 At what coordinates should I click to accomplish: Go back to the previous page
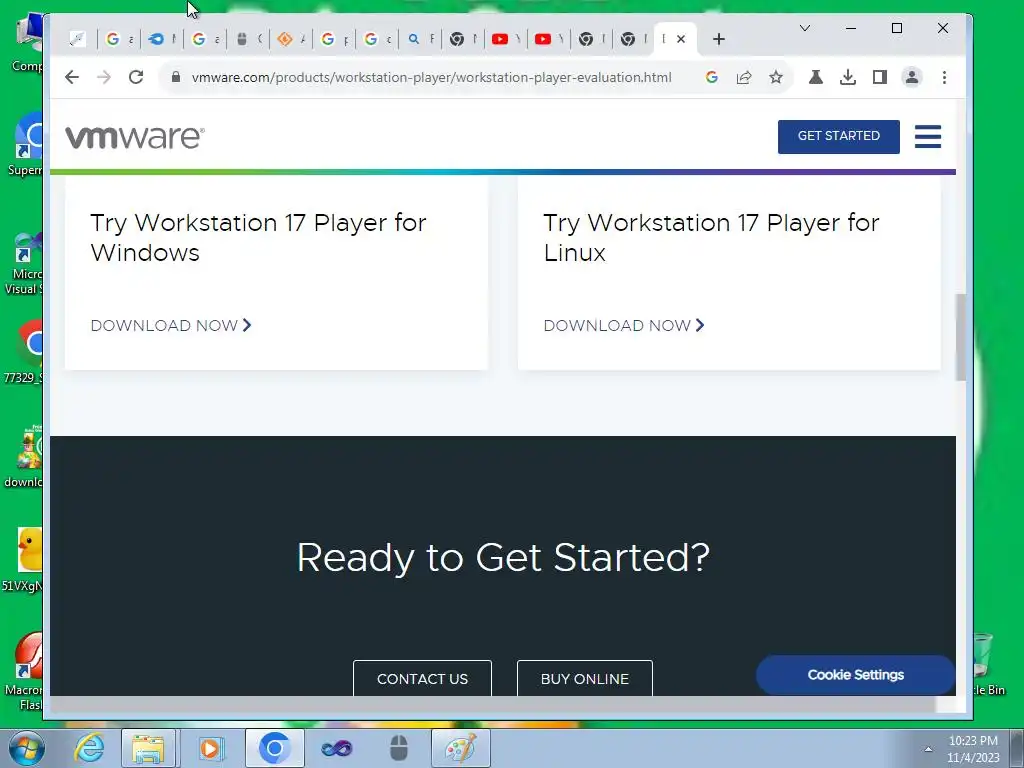pyautogui.click(x=72, y=77)
